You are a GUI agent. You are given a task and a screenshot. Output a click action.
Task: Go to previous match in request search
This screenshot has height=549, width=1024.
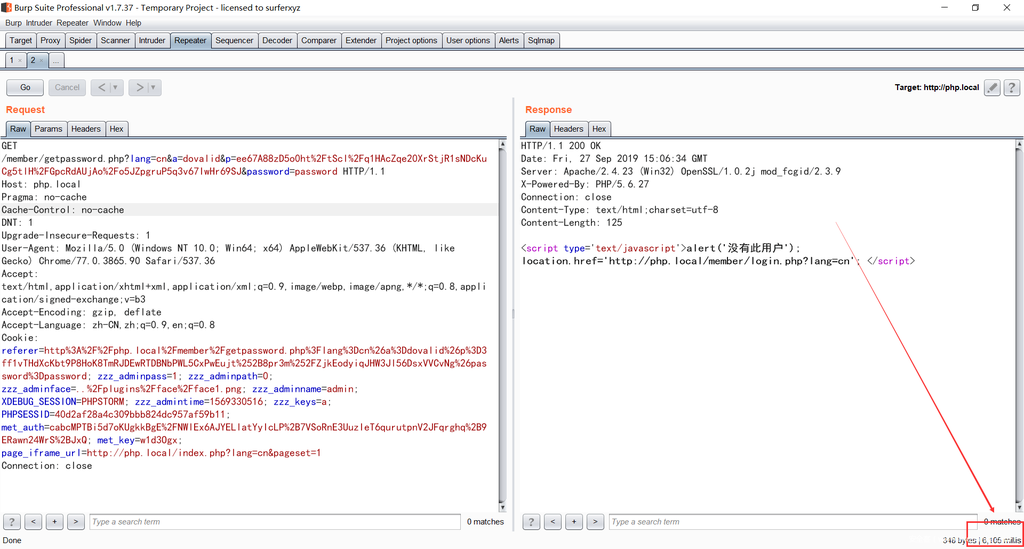pos(33,522)
